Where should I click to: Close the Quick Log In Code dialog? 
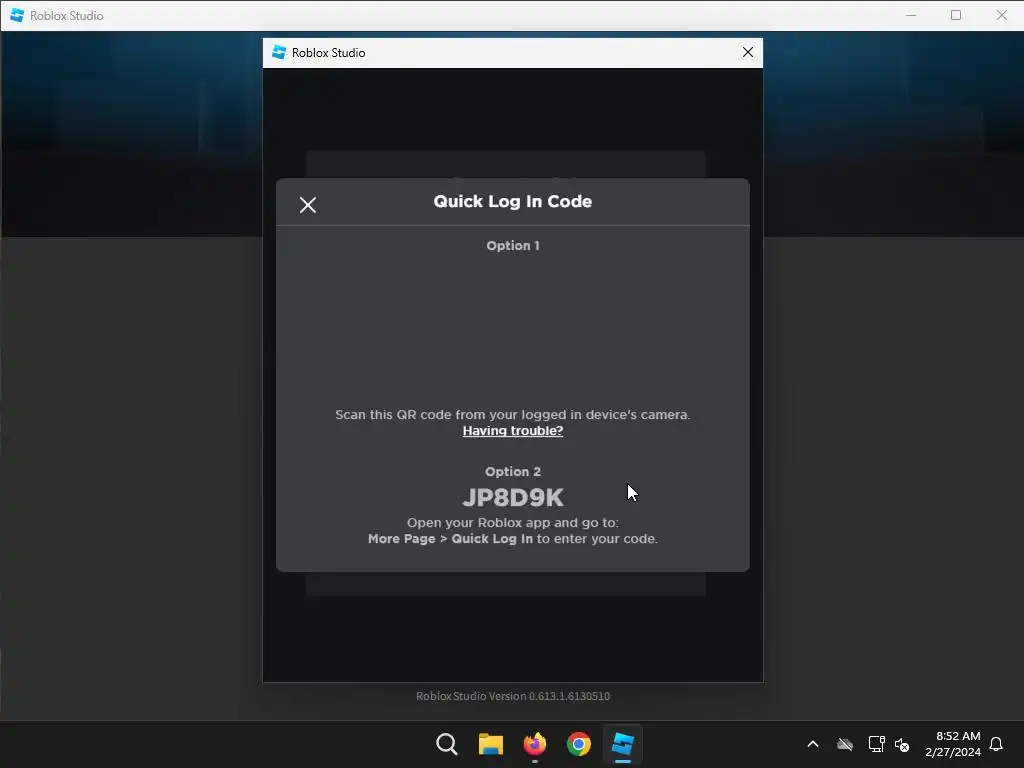pos(308,205)
